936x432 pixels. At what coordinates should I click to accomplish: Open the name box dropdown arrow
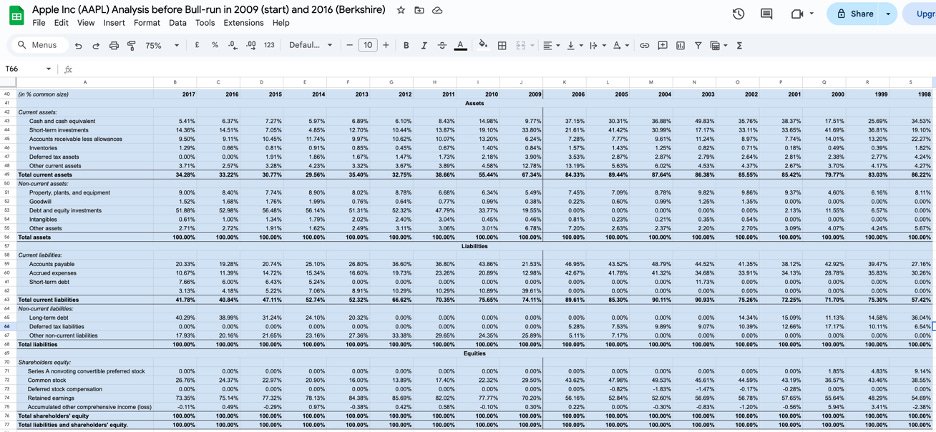[49, 69]
